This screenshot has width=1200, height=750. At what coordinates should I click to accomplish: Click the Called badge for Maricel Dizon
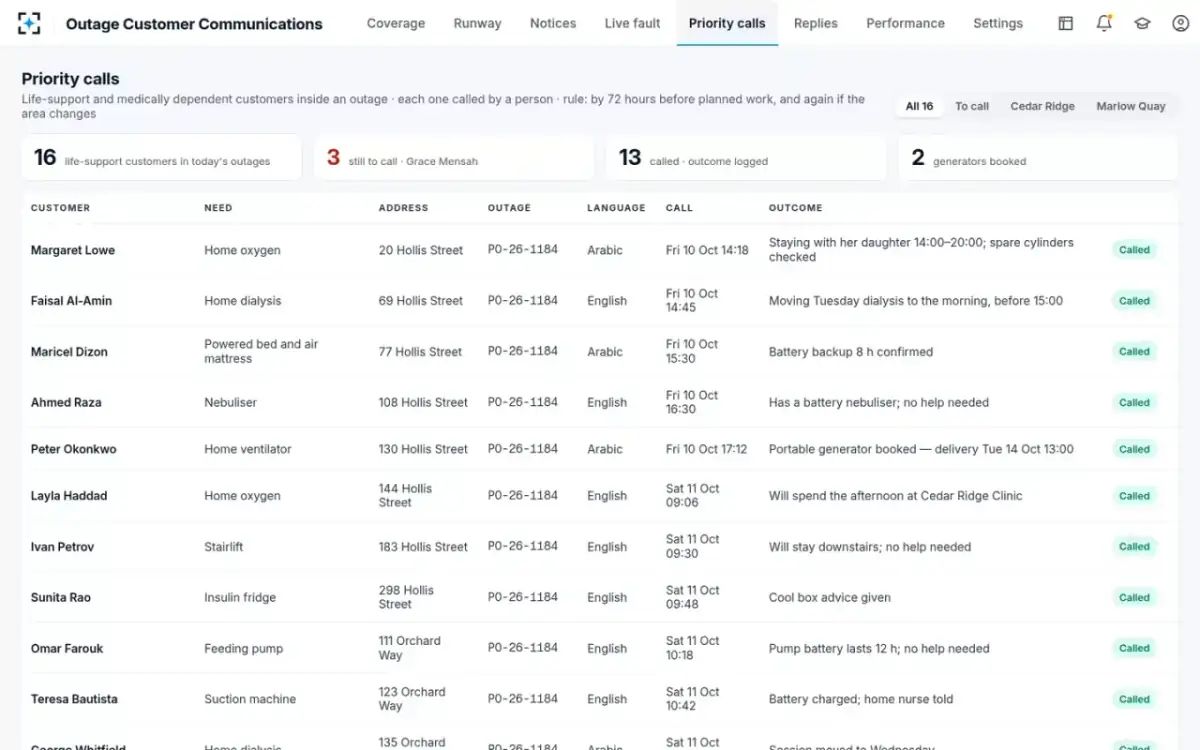coord(1134,352)
